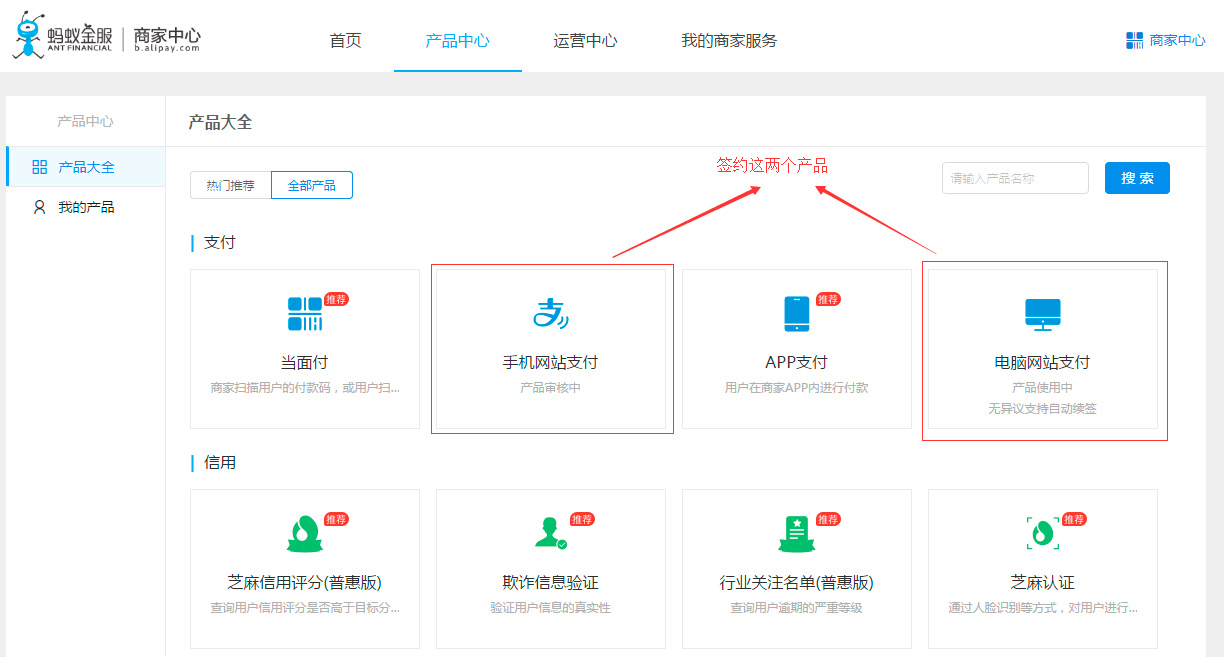Open the 当面付 product title
Image resolution: width=1224 pixels, height=657 pixels.
[x=305, y=362]
